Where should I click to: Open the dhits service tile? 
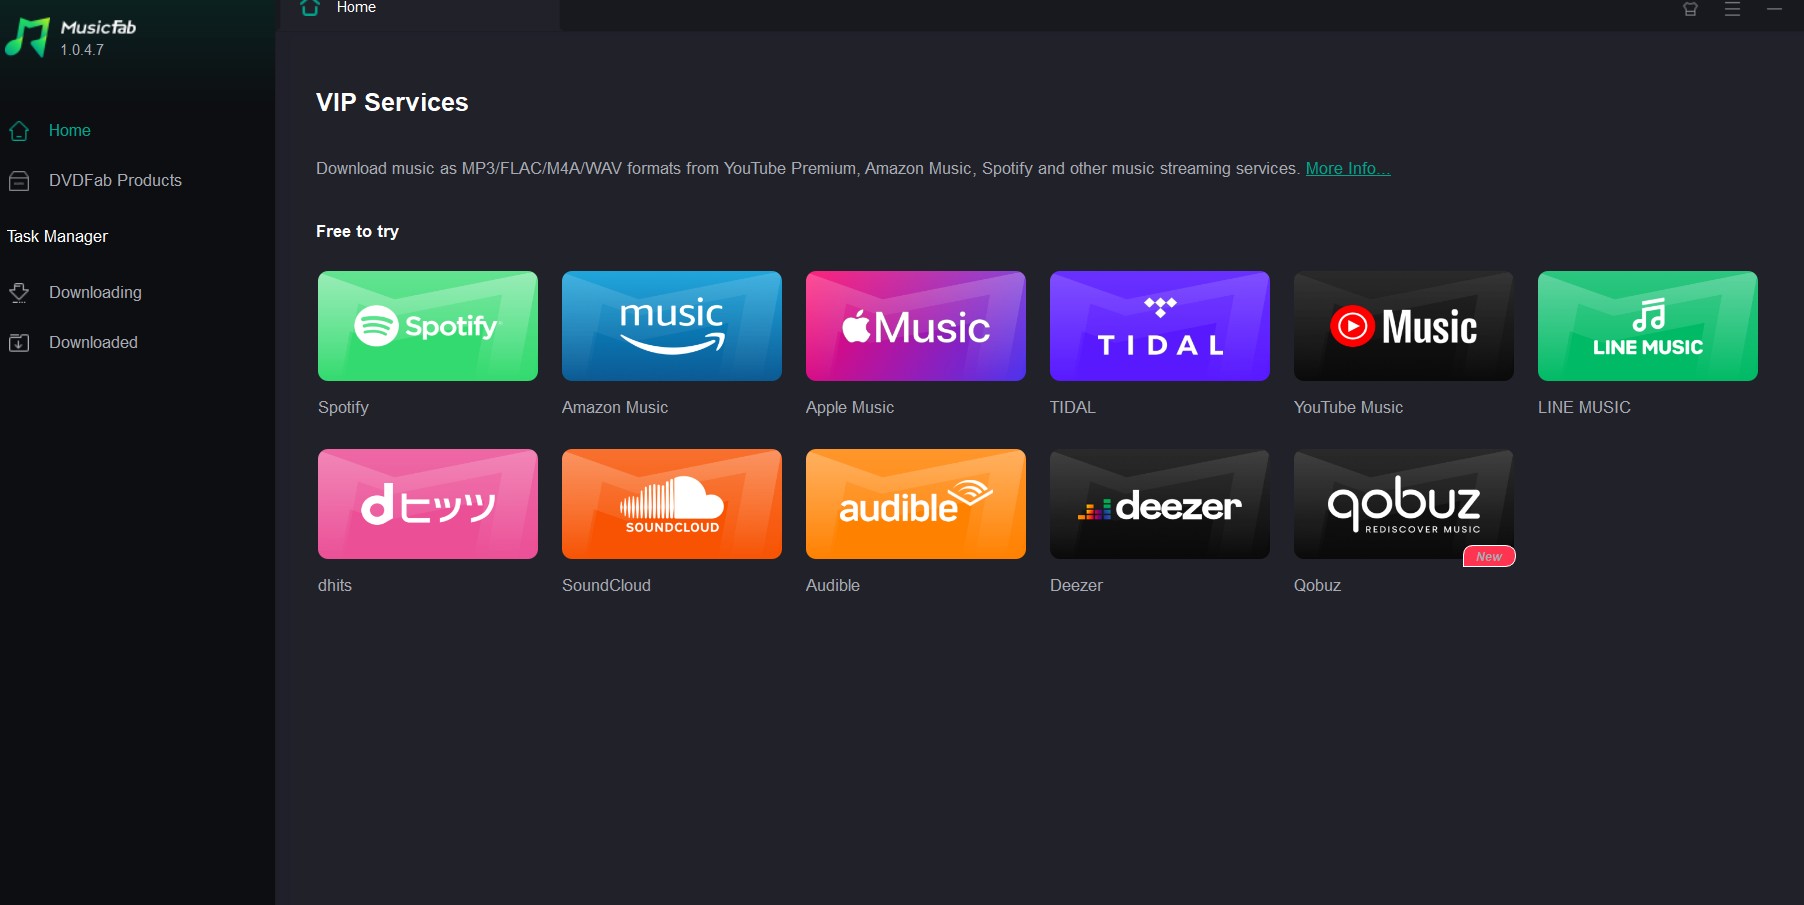click(428, 504)
